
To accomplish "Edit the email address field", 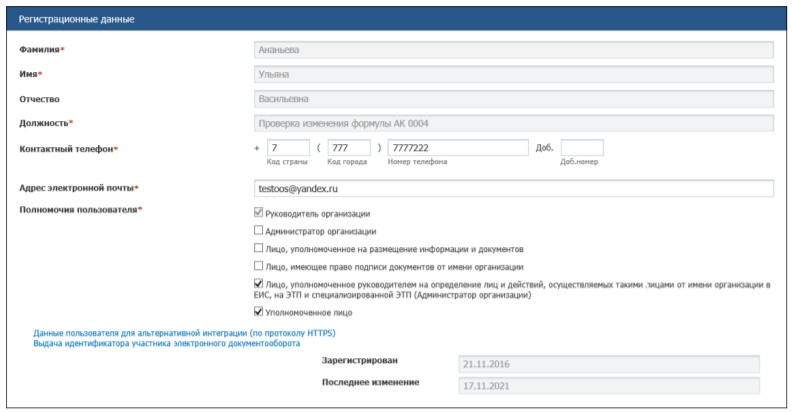I will pos(514,188).
